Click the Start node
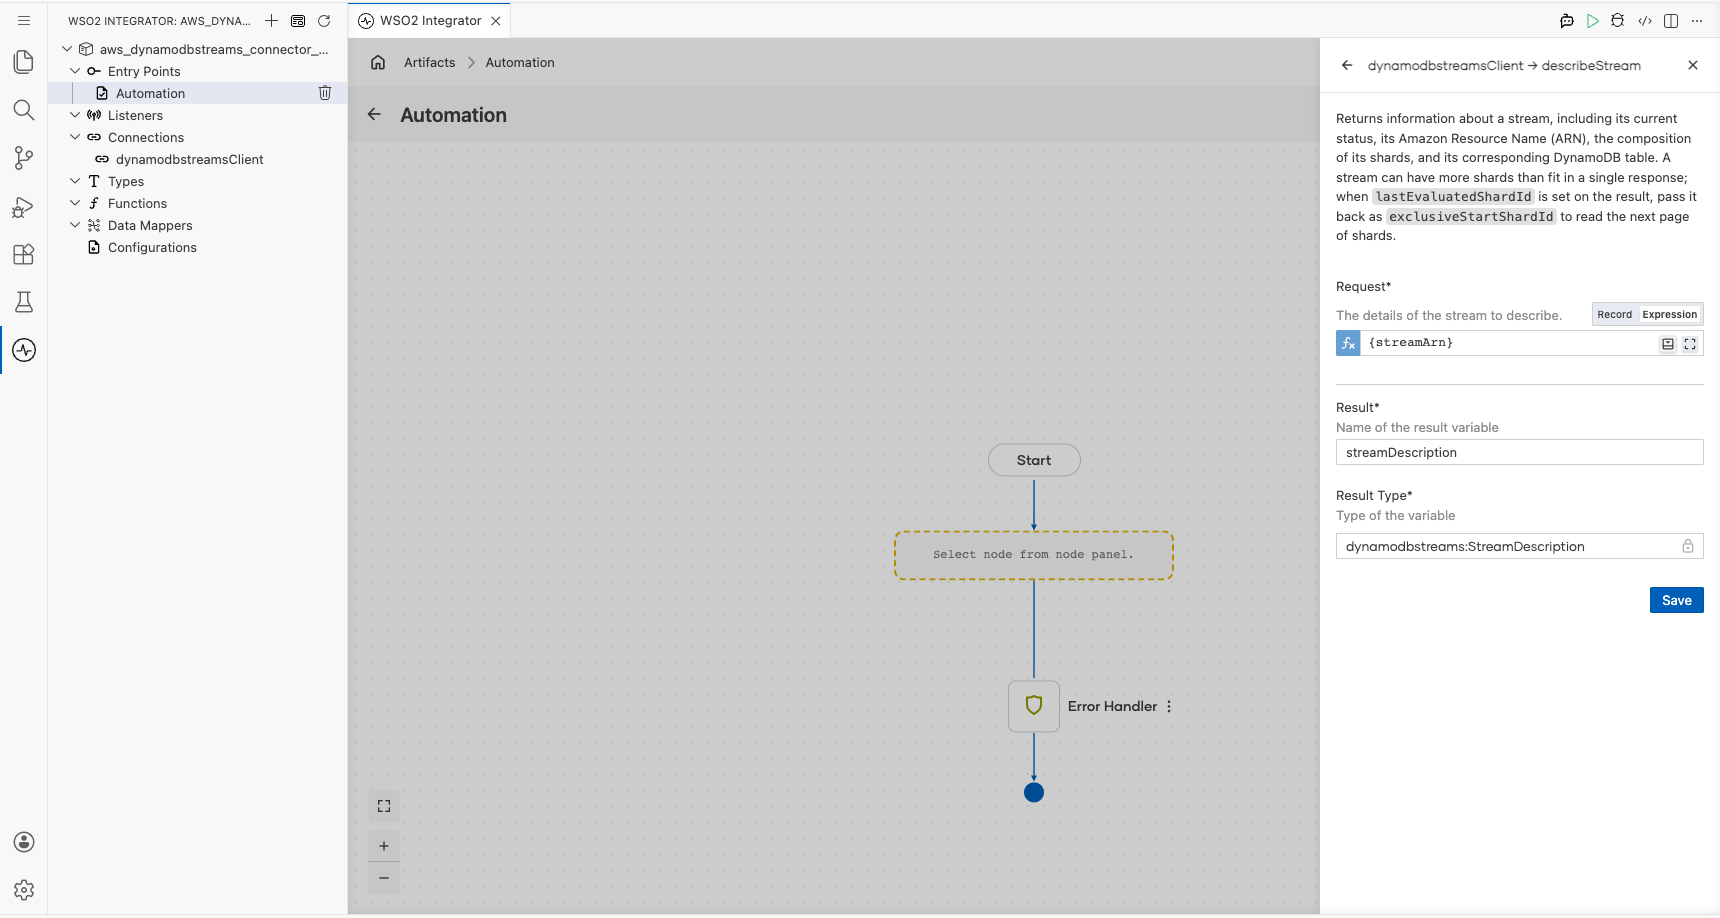 pyautogui.click(x=1034, y=460)
